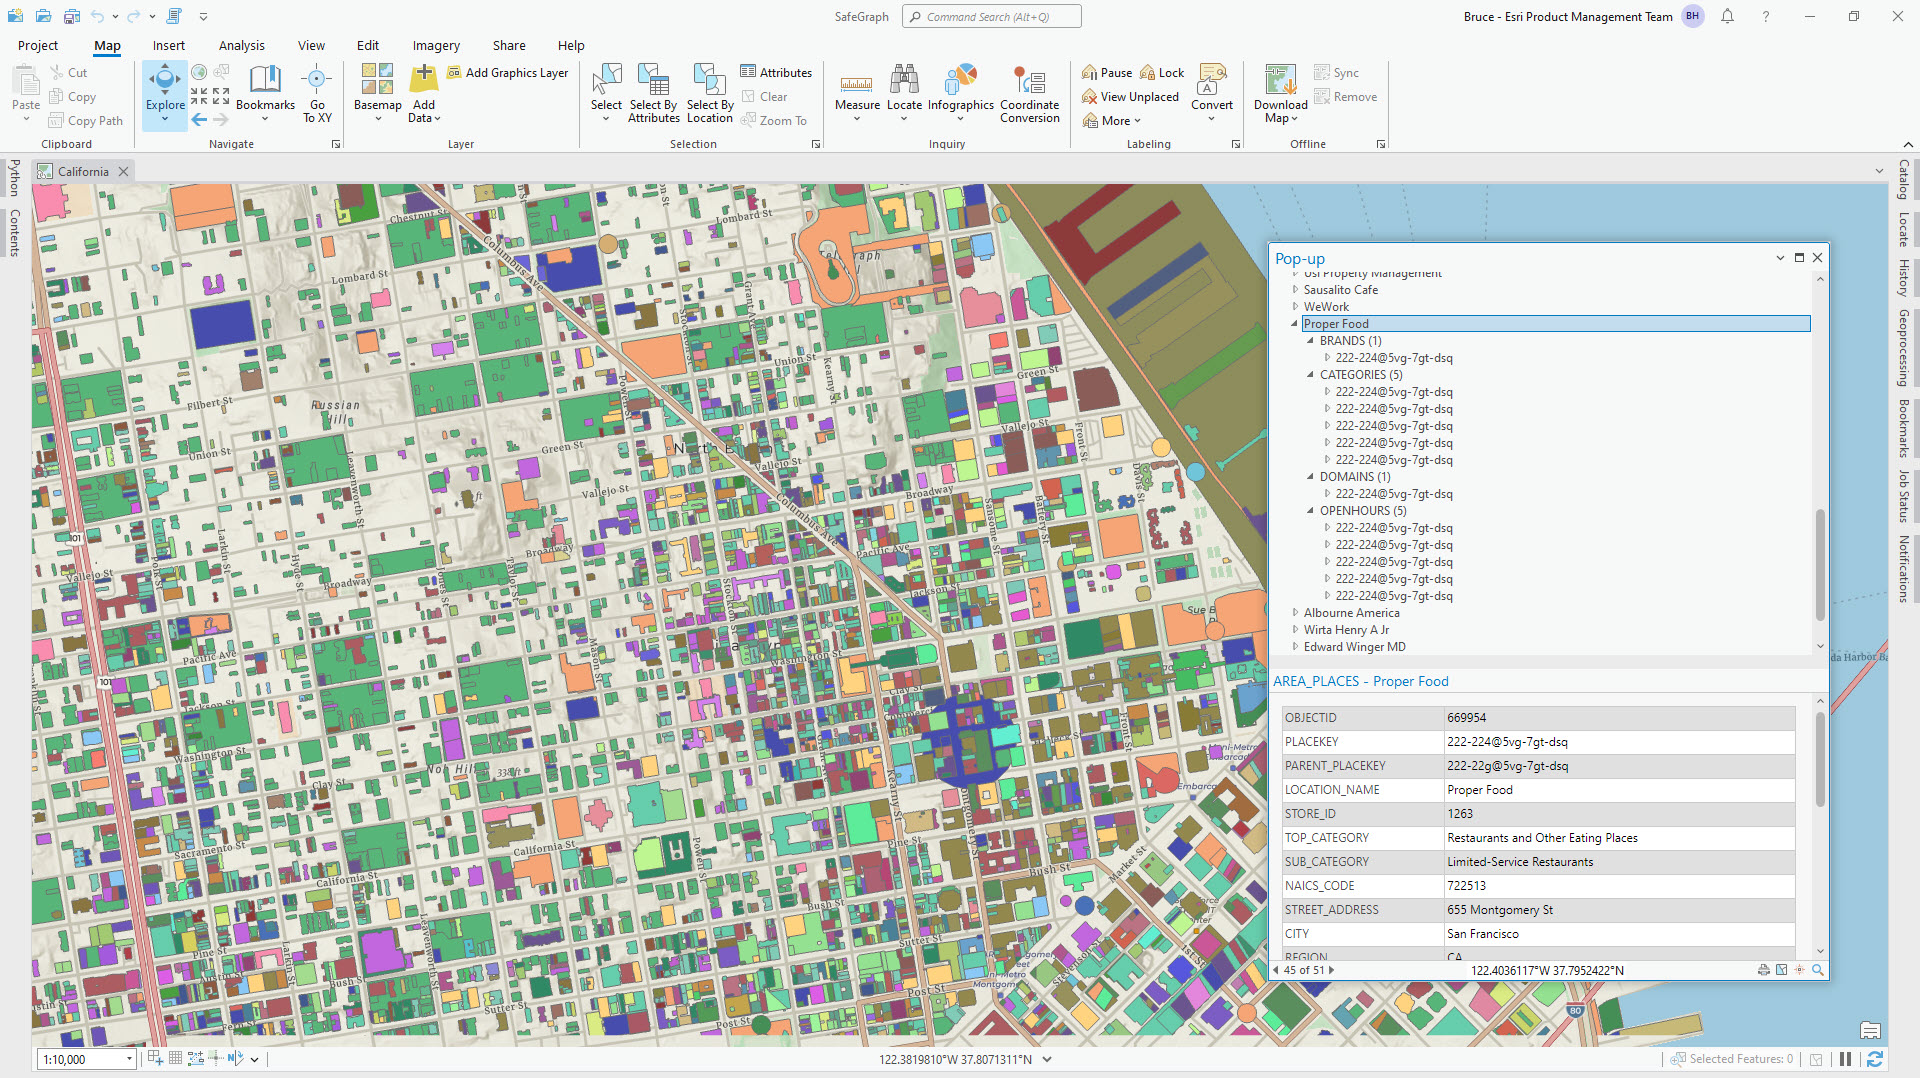Click the Add Graphics Layer button
Viewport: 1920px width, 1078px height.
[507, 73]
